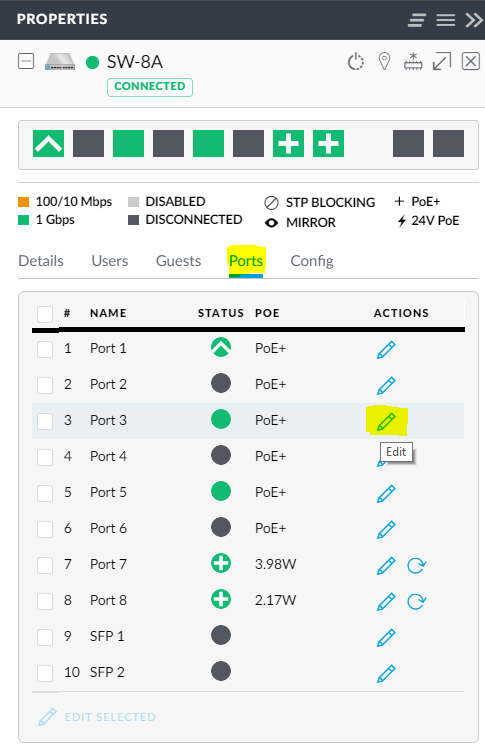Image resolution: width=485 pixels, height=746 pixels.
Task: Select the checkbox for SFP 2
Action: pyautogui.click(x=45, y=673)
